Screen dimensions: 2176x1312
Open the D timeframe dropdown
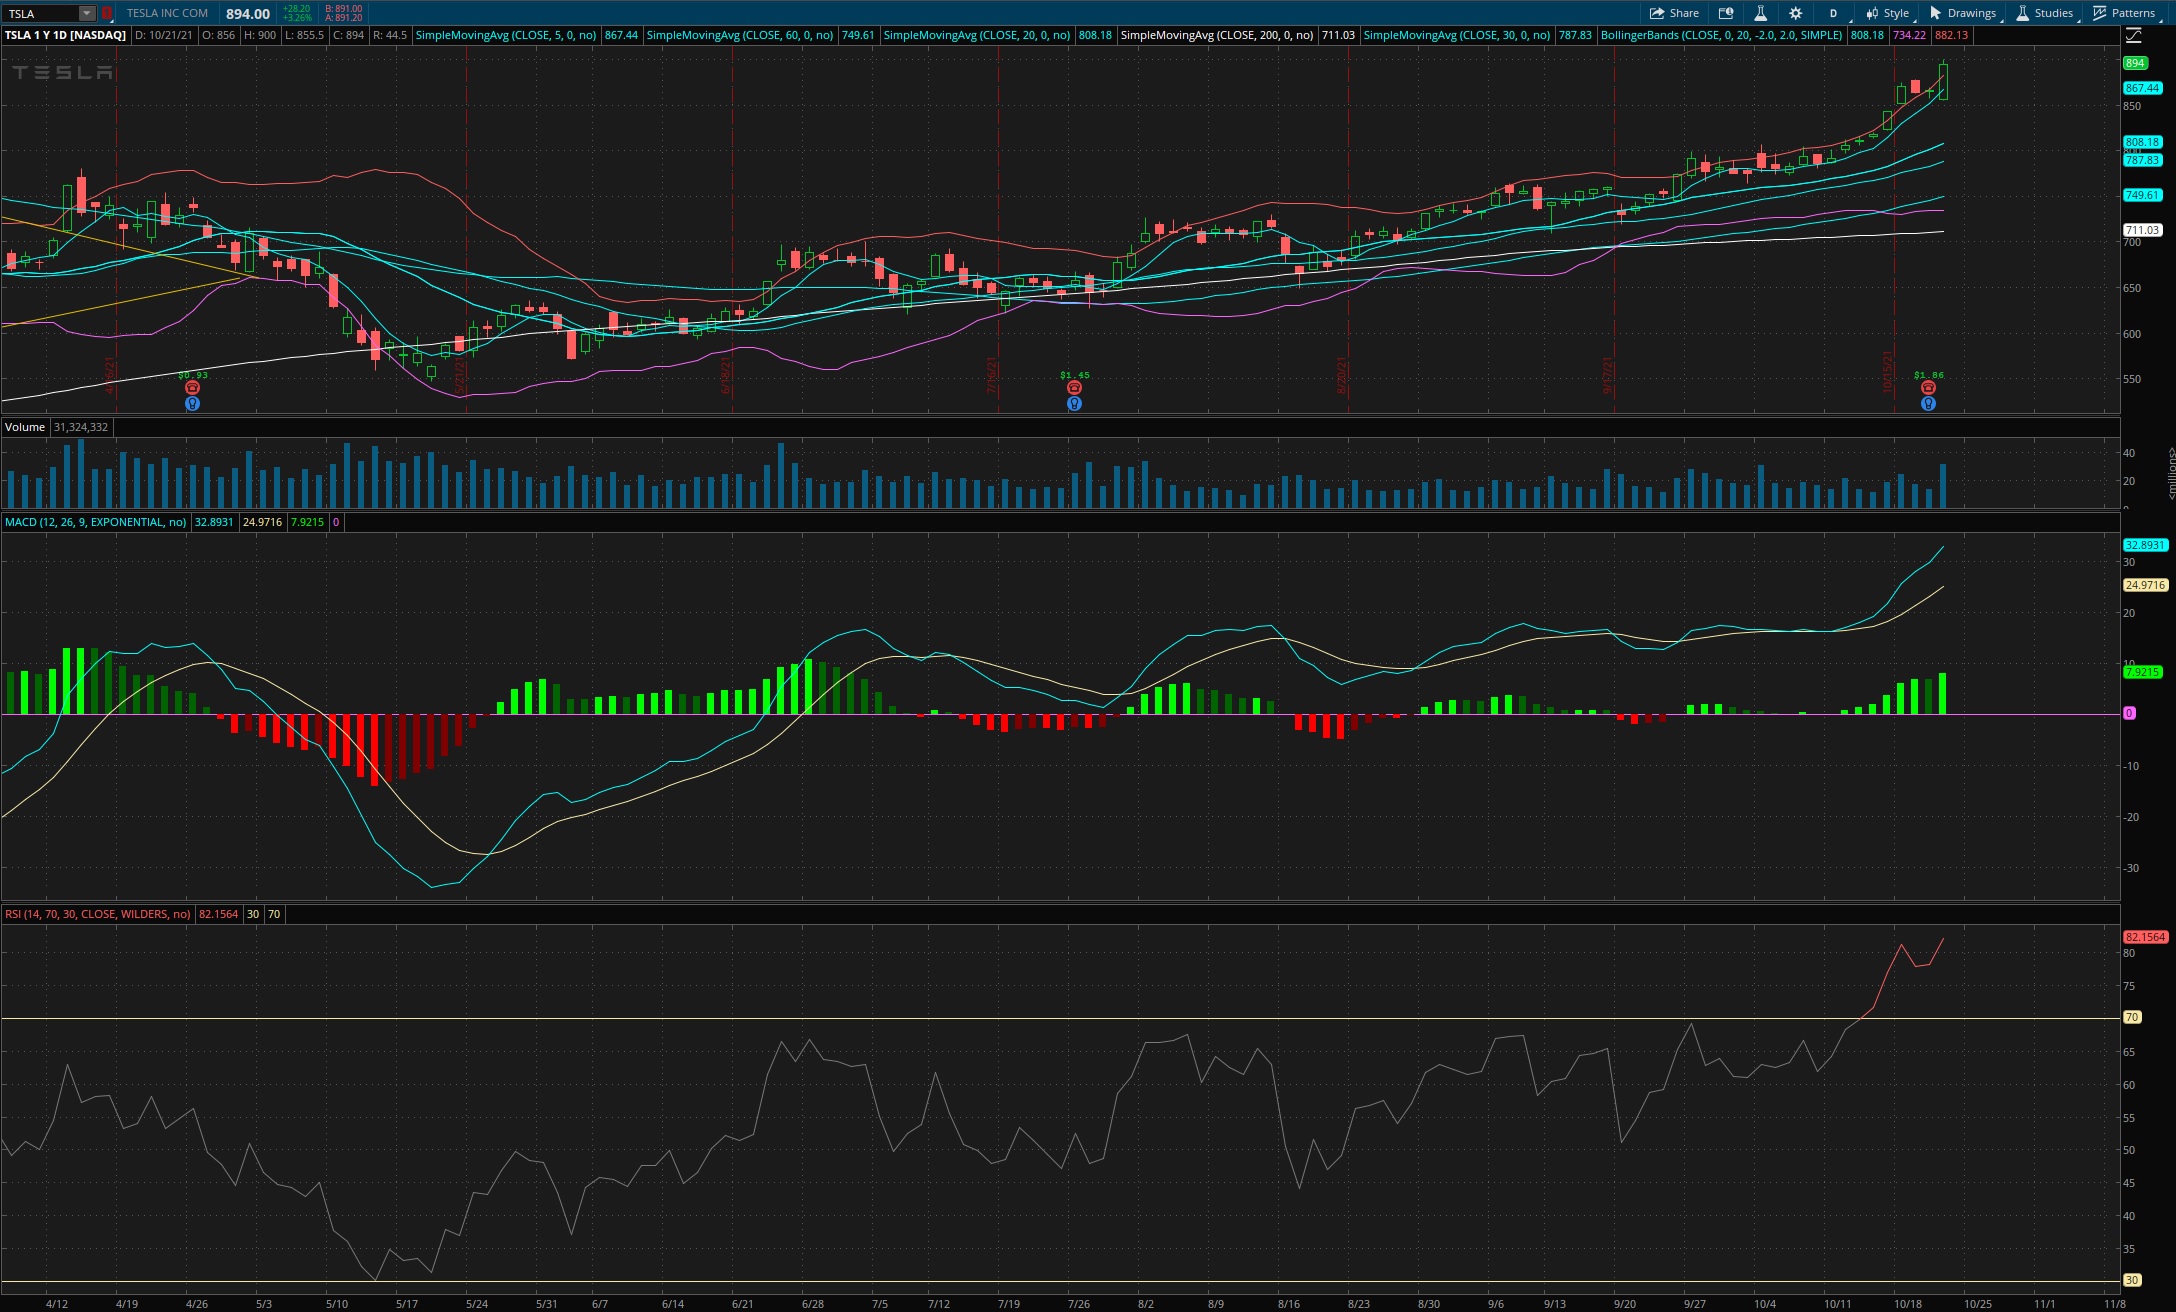tap(1833, 13)
